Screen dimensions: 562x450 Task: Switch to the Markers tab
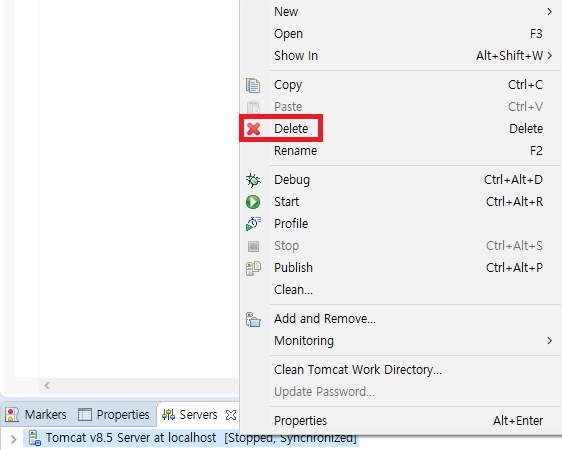point(36,415)
